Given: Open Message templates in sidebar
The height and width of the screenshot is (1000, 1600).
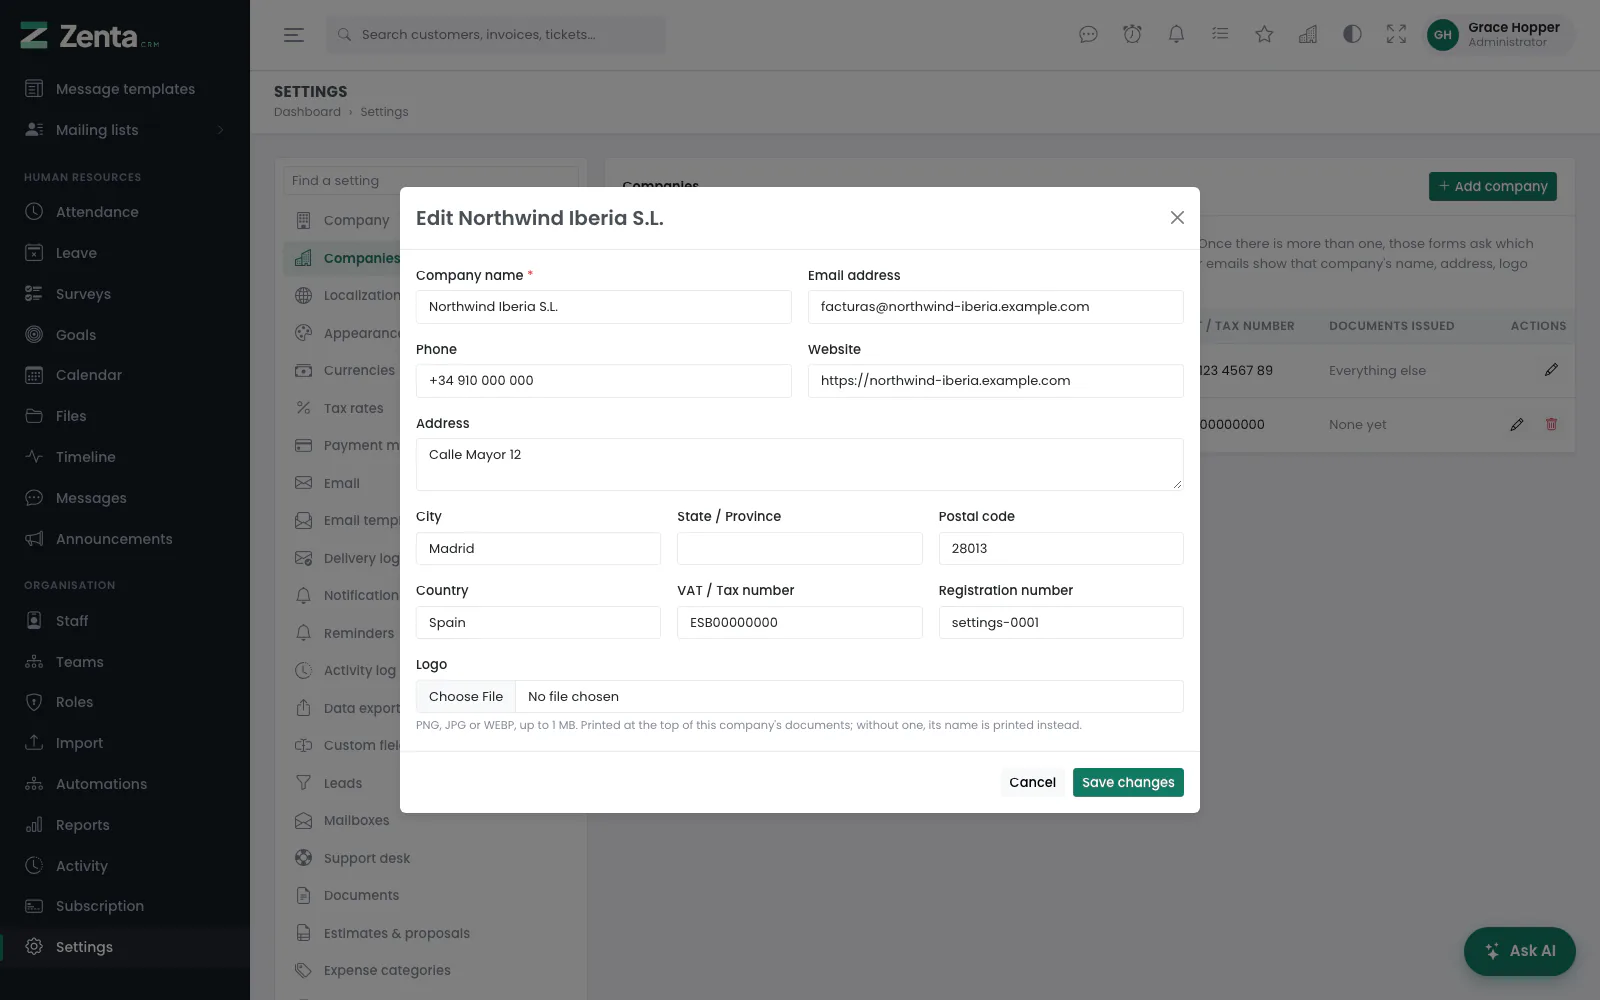Looking at the screenshot, I should (x=125, y=89).
